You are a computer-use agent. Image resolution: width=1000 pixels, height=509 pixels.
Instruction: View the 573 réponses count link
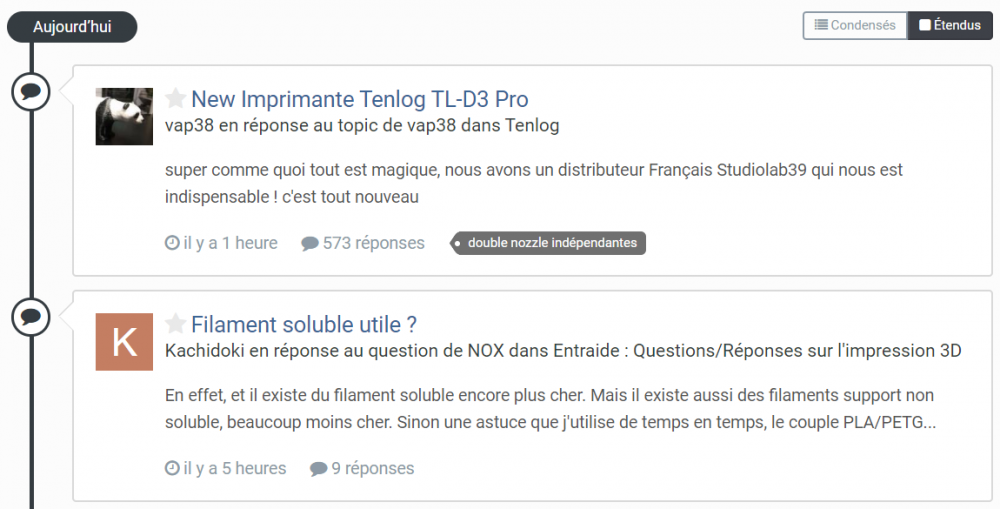[373, 243]
